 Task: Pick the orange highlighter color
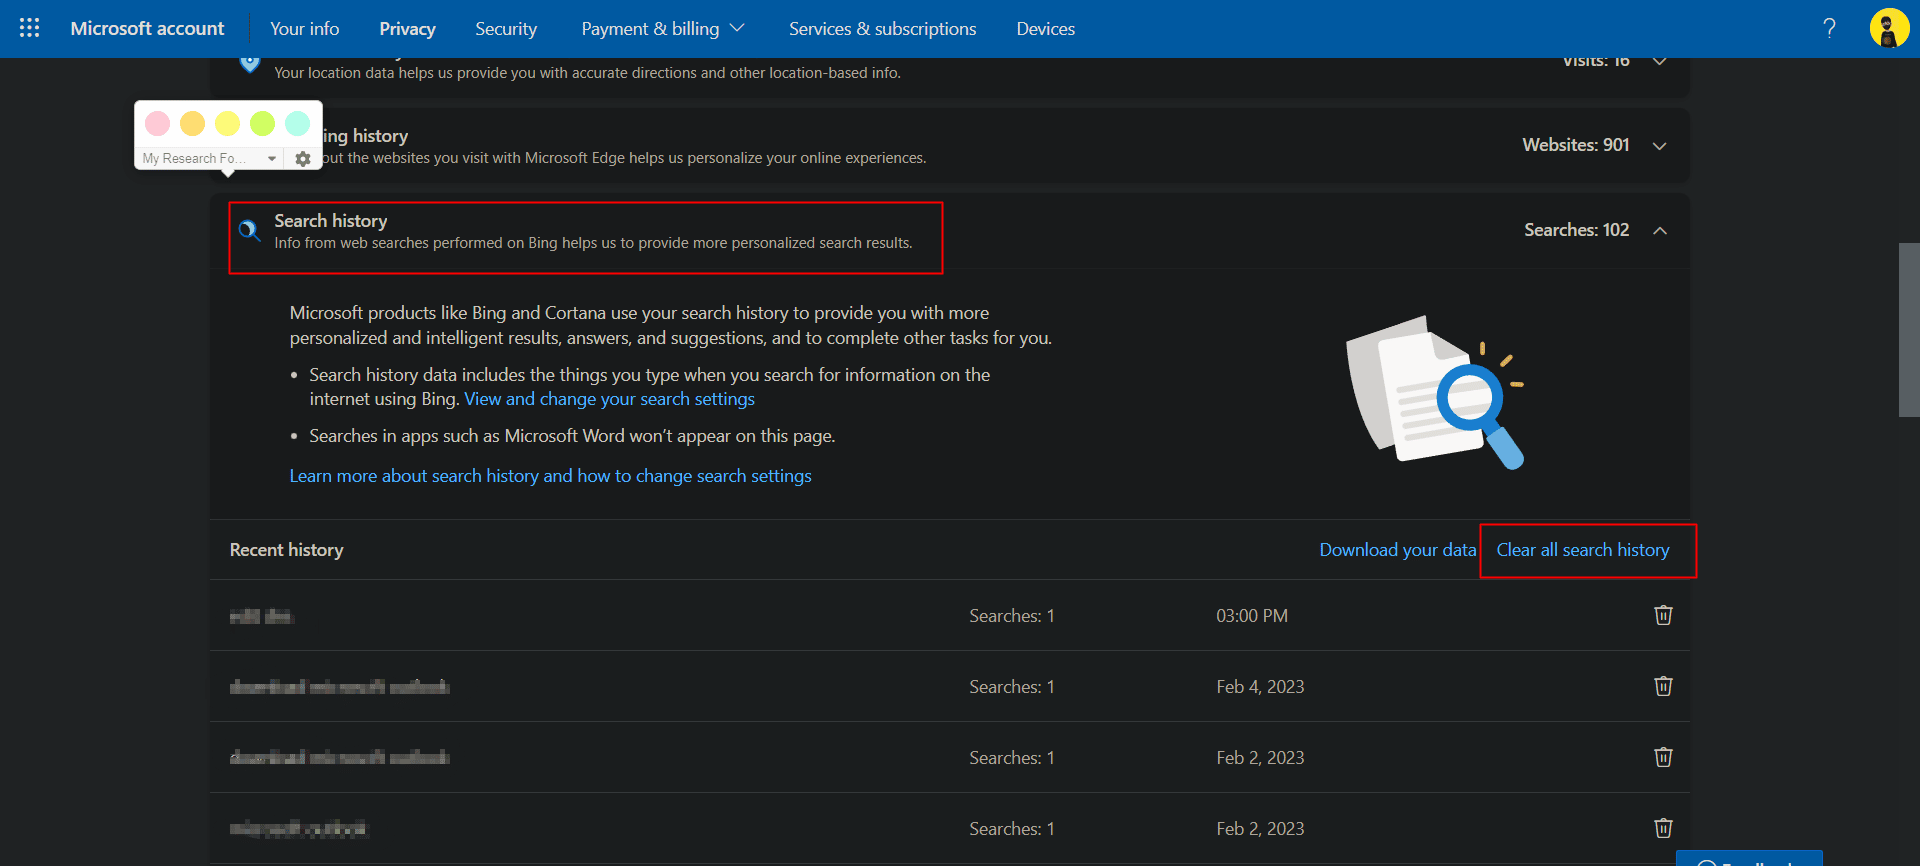(193, 123)
